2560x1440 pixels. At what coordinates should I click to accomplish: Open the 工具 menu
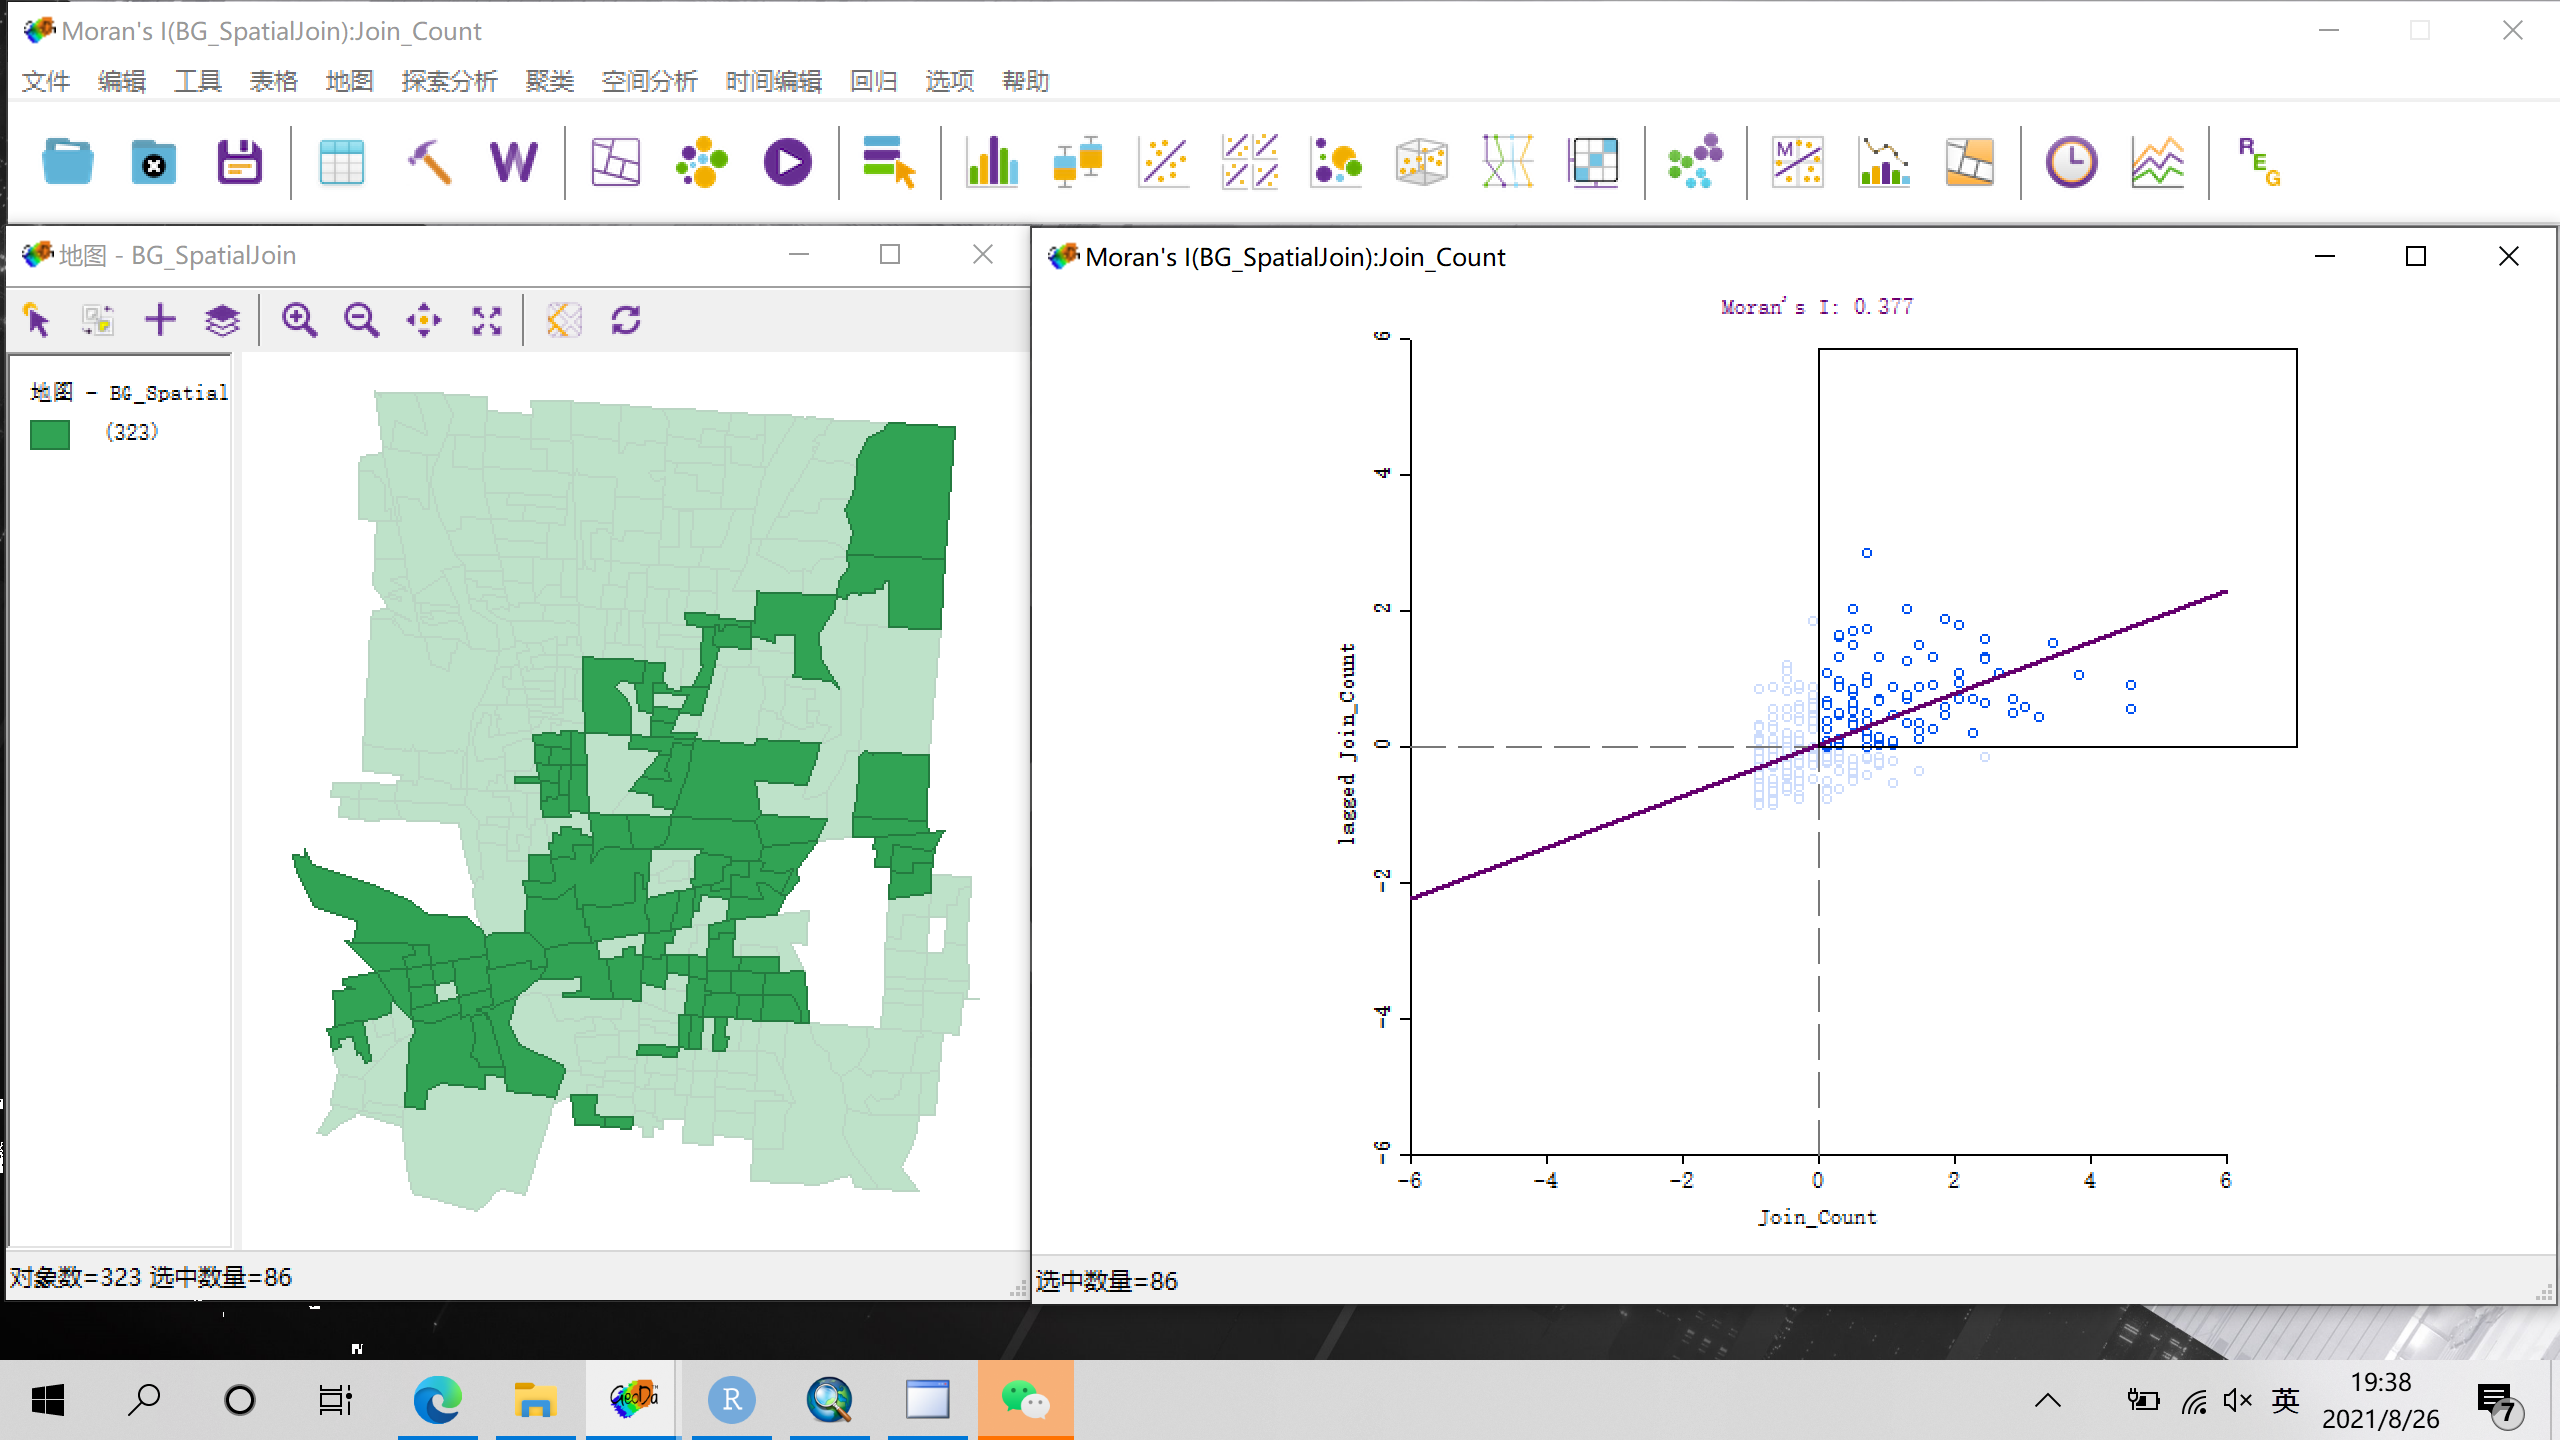click(x=198, y=81)
